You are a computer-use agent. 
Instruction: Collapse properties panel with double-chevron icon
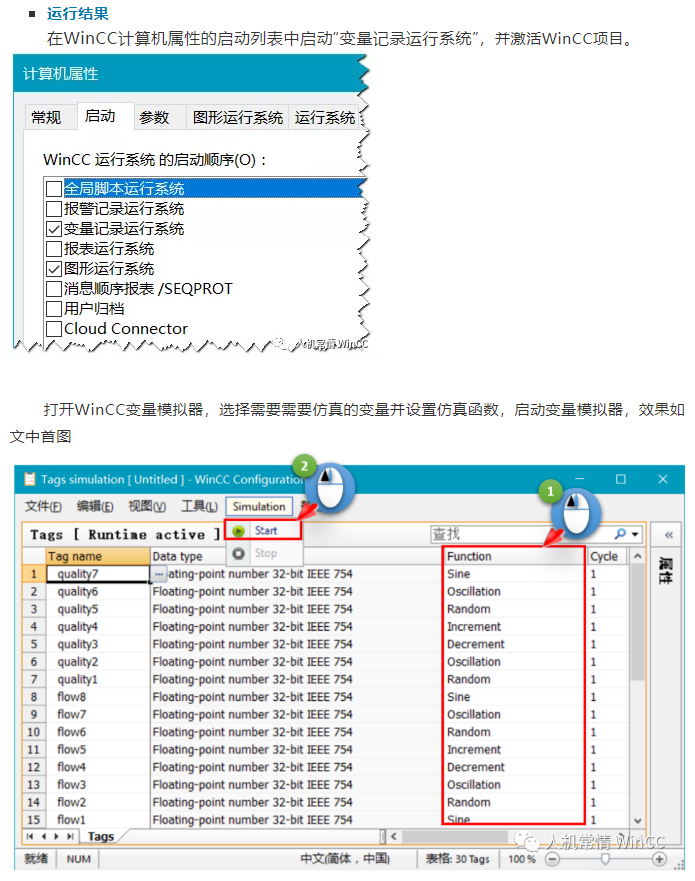668,534
